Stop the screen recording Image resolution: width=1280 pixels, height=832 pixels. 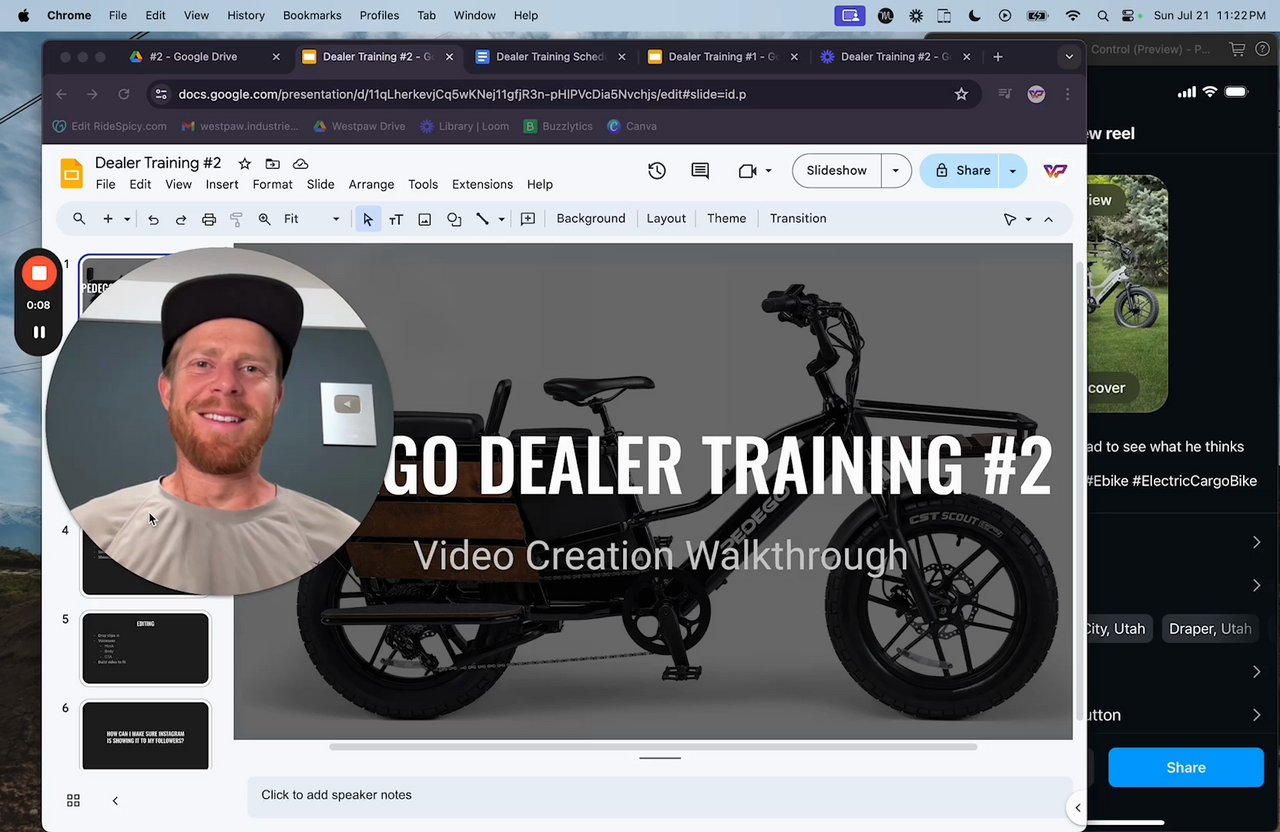(39, 273)
